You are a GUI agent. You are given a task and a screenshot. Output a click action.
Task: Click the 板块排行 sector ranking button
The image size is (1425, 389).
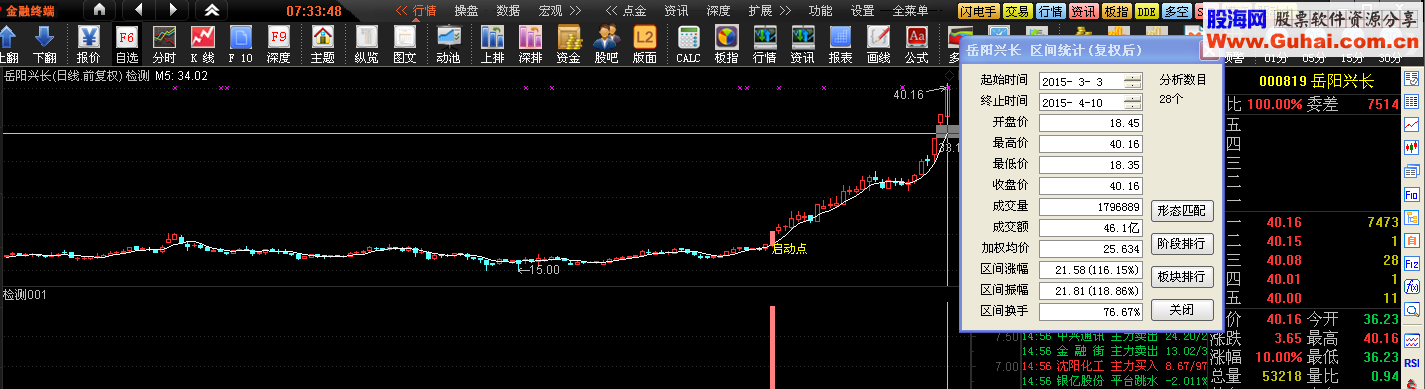pos(1183,276)
